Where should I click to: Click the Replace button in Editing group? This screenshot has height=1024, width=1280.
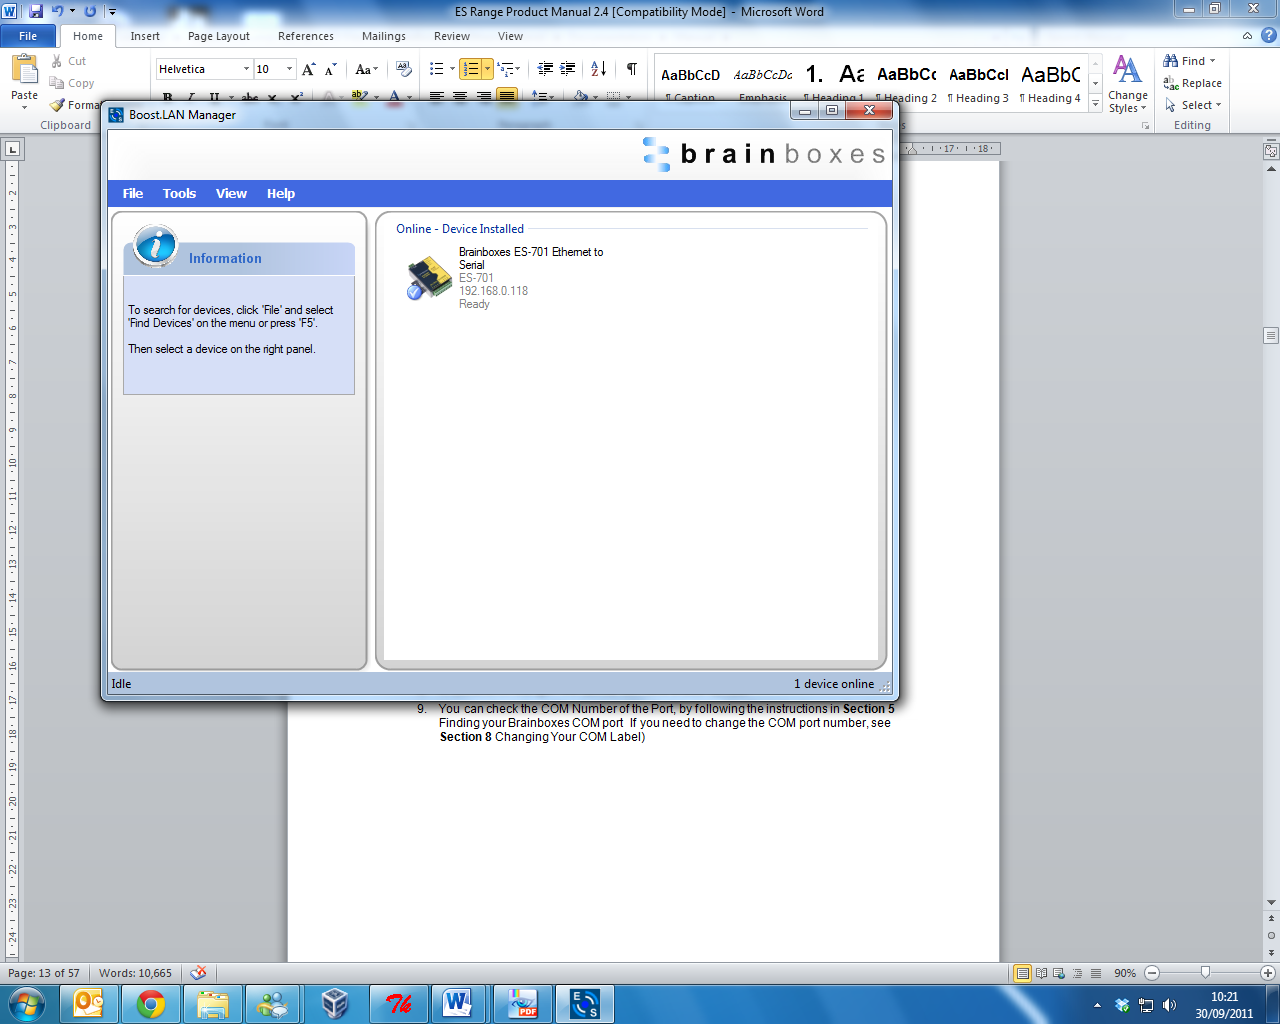click(x=1193, y=83)
